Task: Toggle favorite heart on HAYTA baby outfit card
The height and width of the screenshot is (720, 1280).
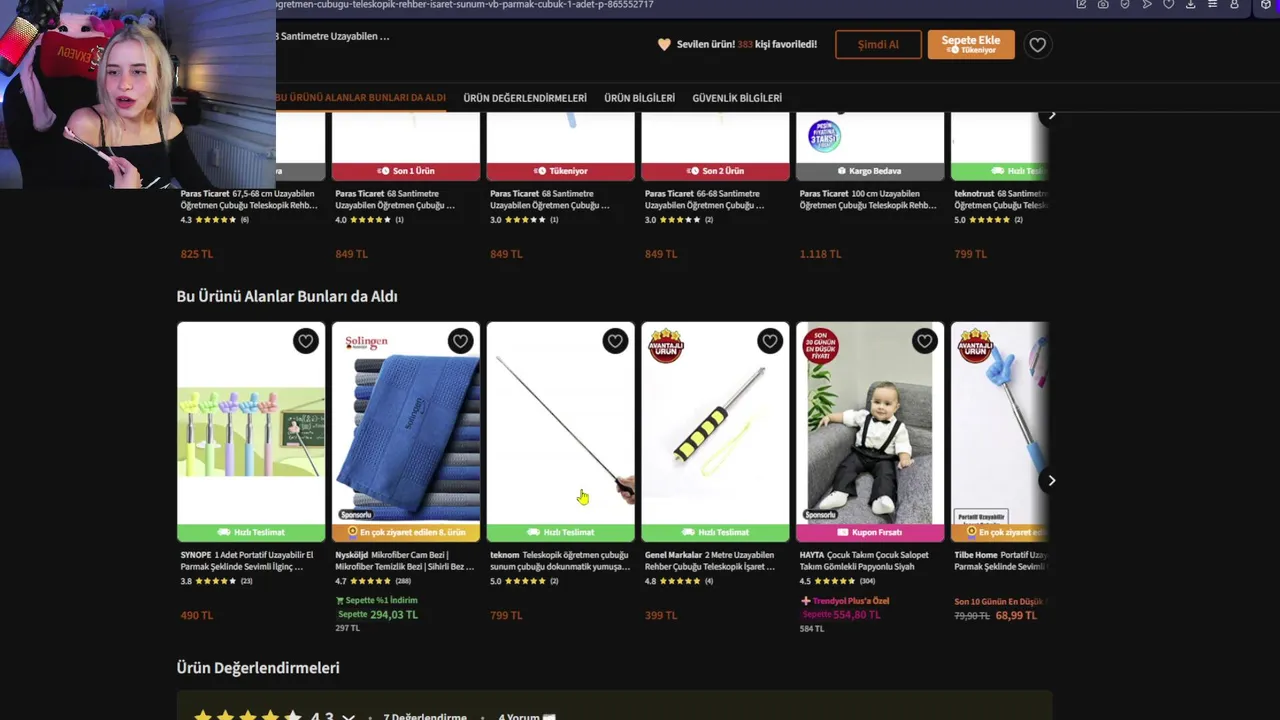Action: coord(925,341)
